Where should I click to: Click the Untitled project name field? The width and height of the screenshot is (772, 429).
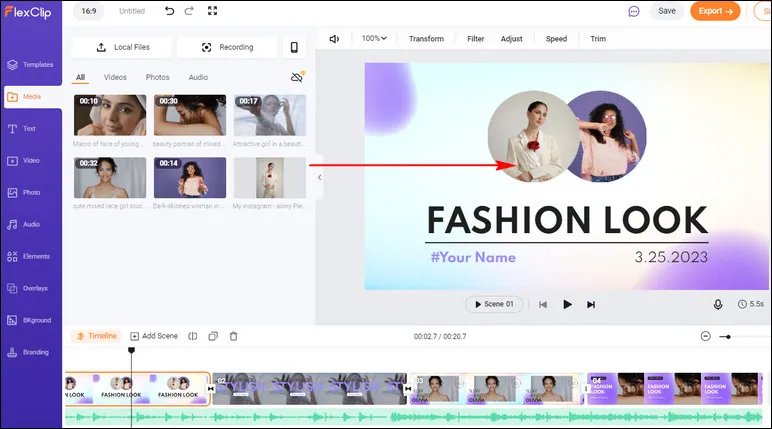(132, 11)
